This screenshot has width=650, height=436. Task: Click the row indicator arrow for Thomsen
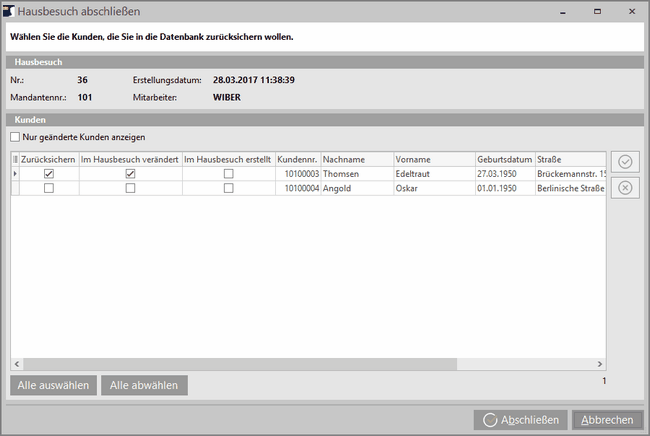[14, 174]
